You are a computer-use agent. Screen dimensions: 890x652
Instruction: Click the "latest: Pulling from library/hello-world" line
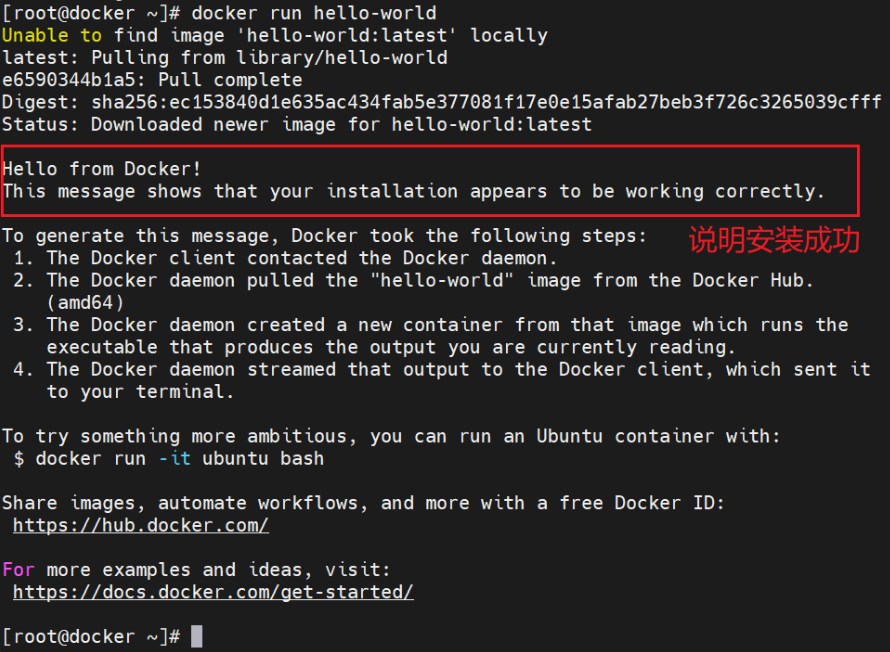[225, 58]
